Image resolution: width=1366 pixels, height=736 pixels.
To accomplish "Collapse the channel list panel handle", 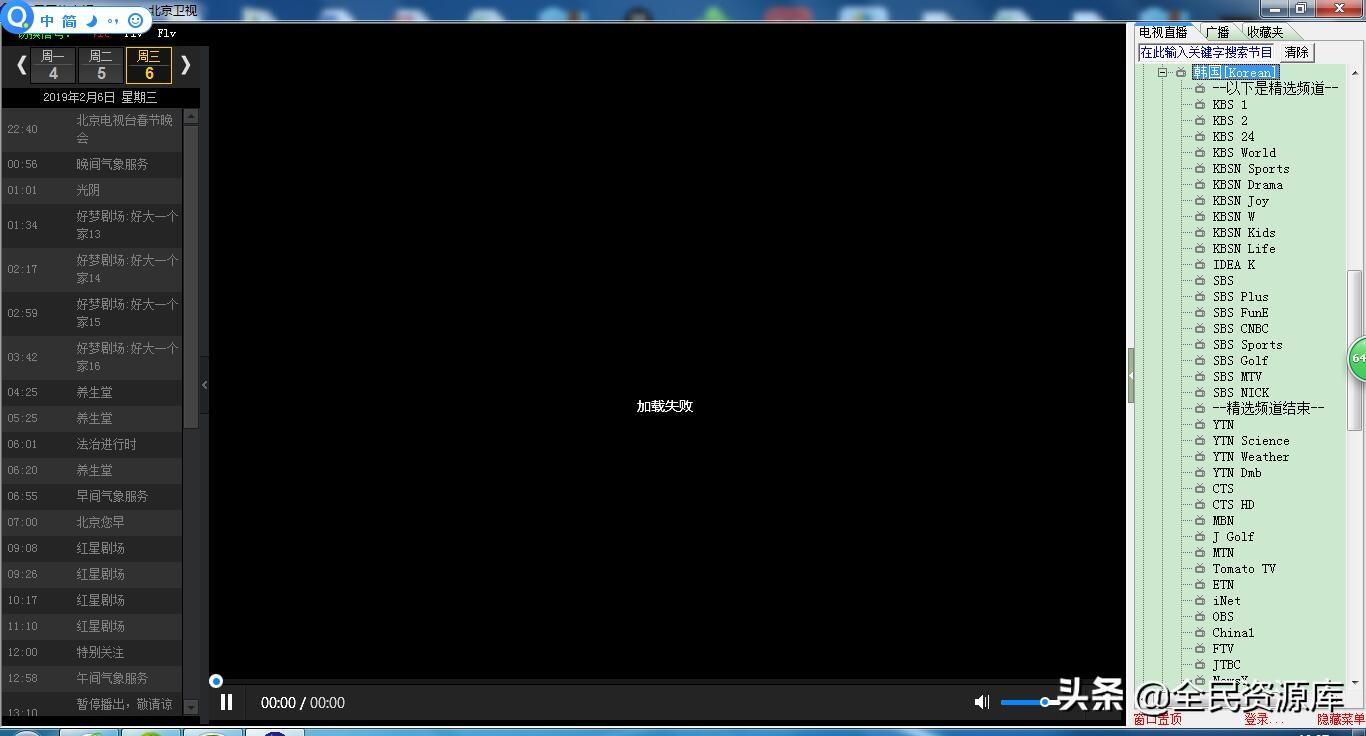I will click(x=1131, y=375).
